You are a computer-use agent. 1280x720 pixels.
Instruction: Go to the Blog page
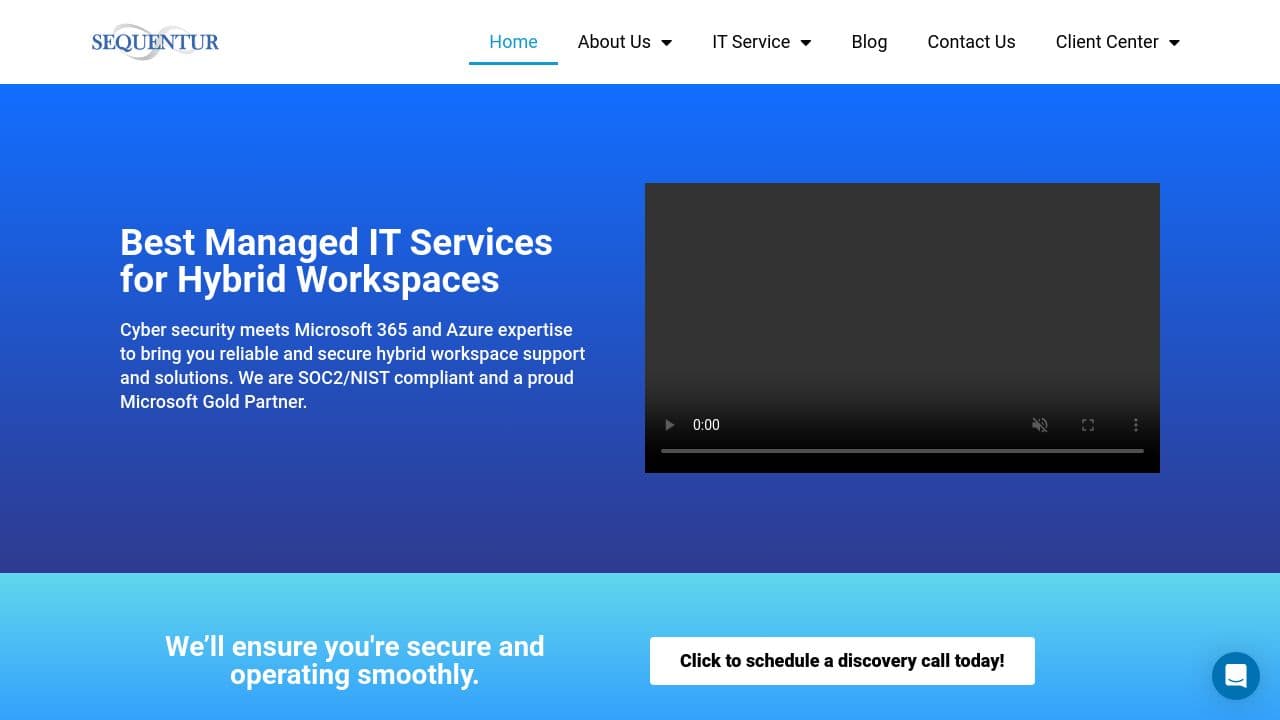pyautogui.click(x=869, y=42)
